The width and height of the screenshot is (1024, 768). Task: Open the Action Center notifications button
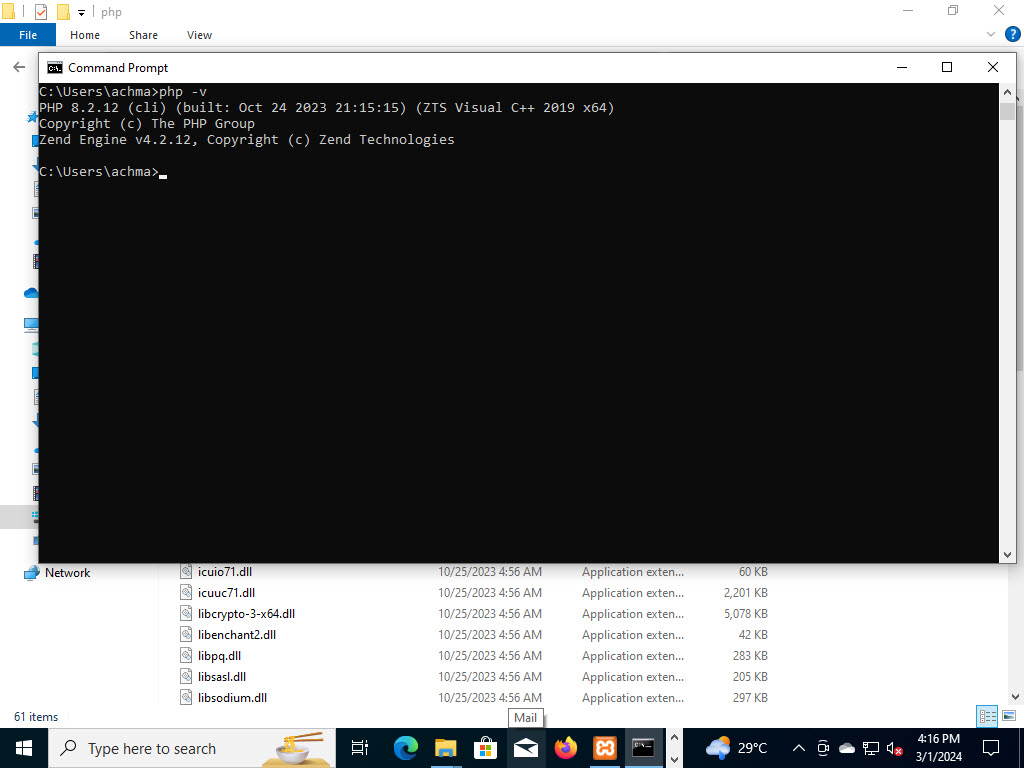(989, 747)
